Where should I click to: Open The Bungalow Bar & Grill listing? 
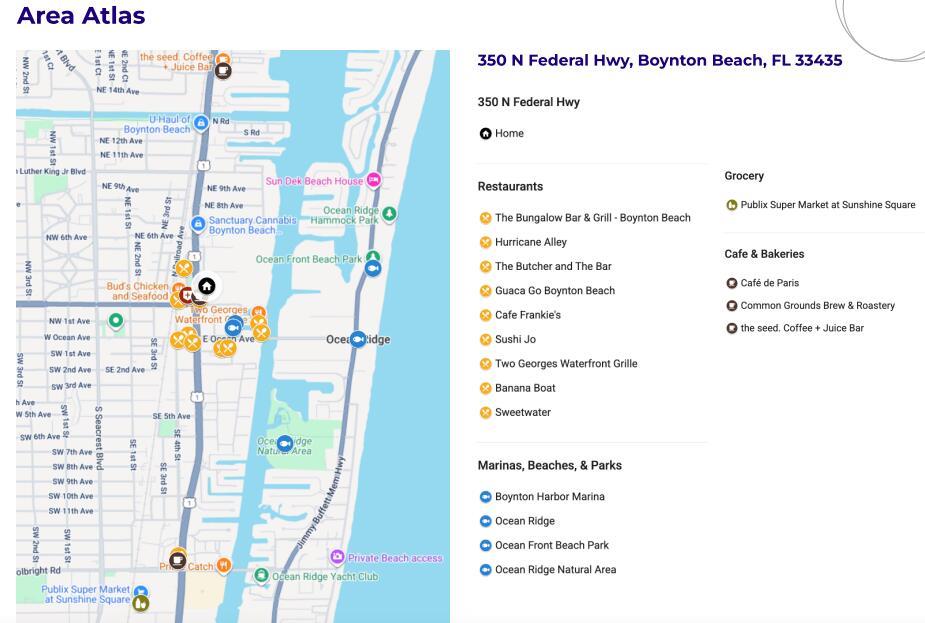[x=592, y=218]
